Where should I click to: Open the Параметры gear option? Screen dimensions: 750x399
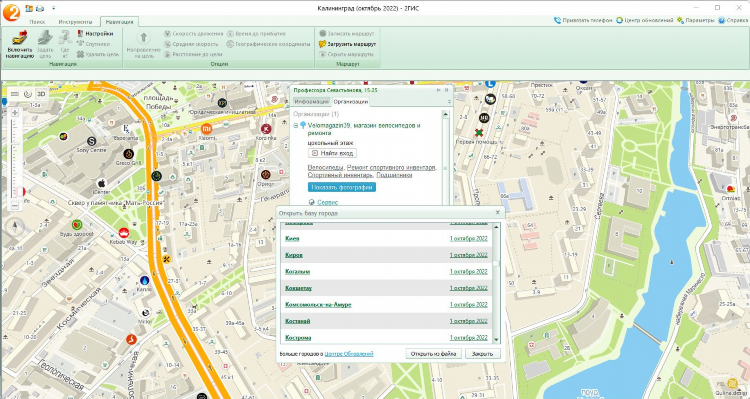click(x=695, y=21)
